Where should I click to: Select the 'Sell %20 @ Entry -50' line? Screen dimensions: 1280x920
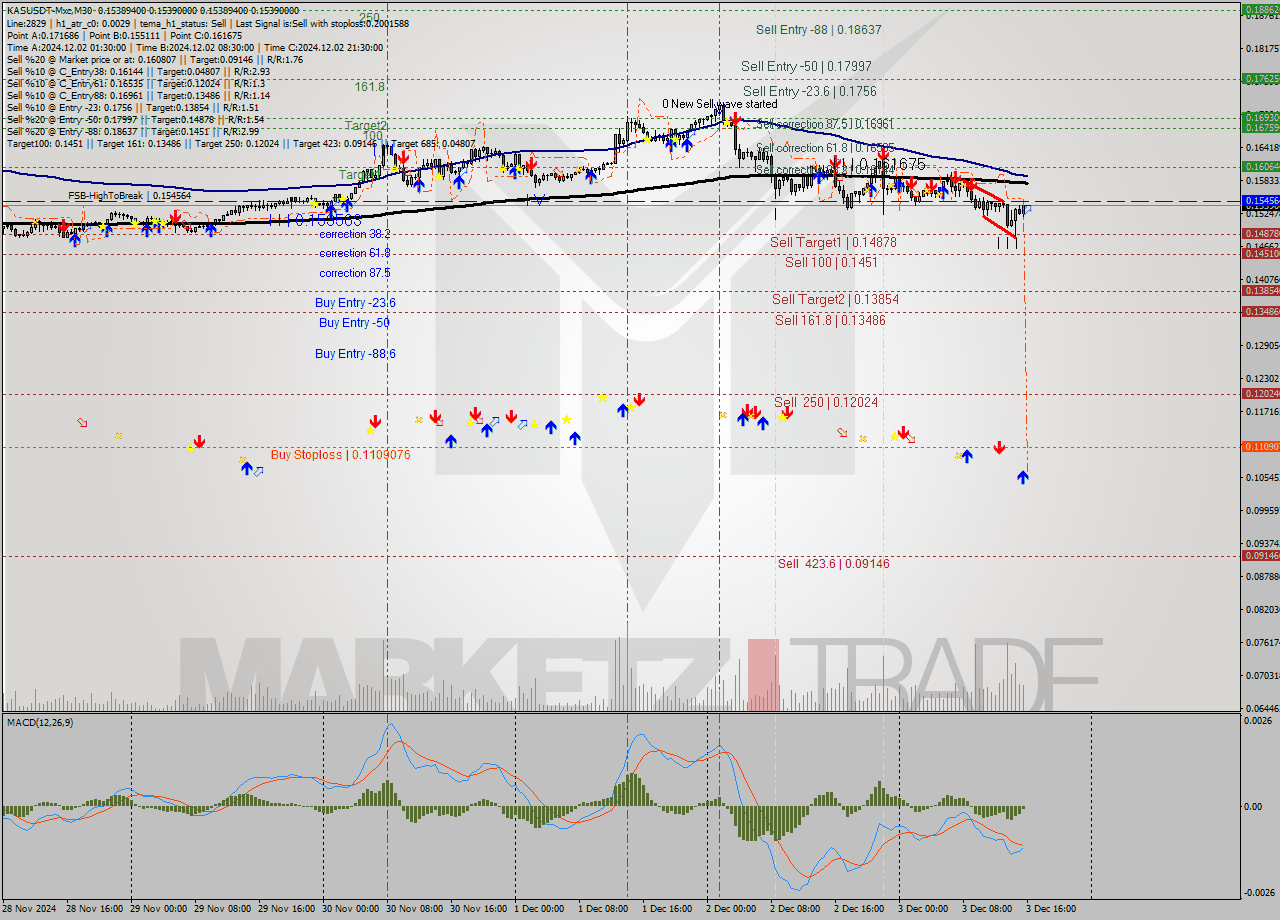pyautogui.click(x=135, y=119)
